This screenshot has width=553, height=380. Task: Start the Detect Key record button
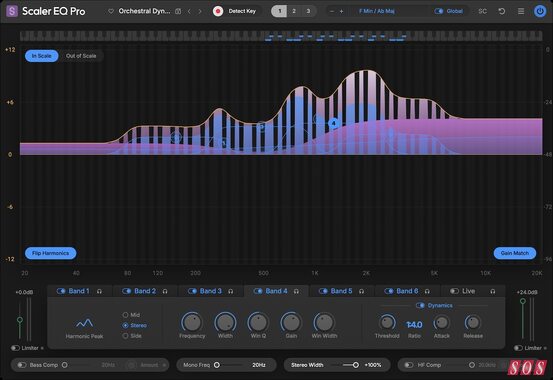pos(218,11)
